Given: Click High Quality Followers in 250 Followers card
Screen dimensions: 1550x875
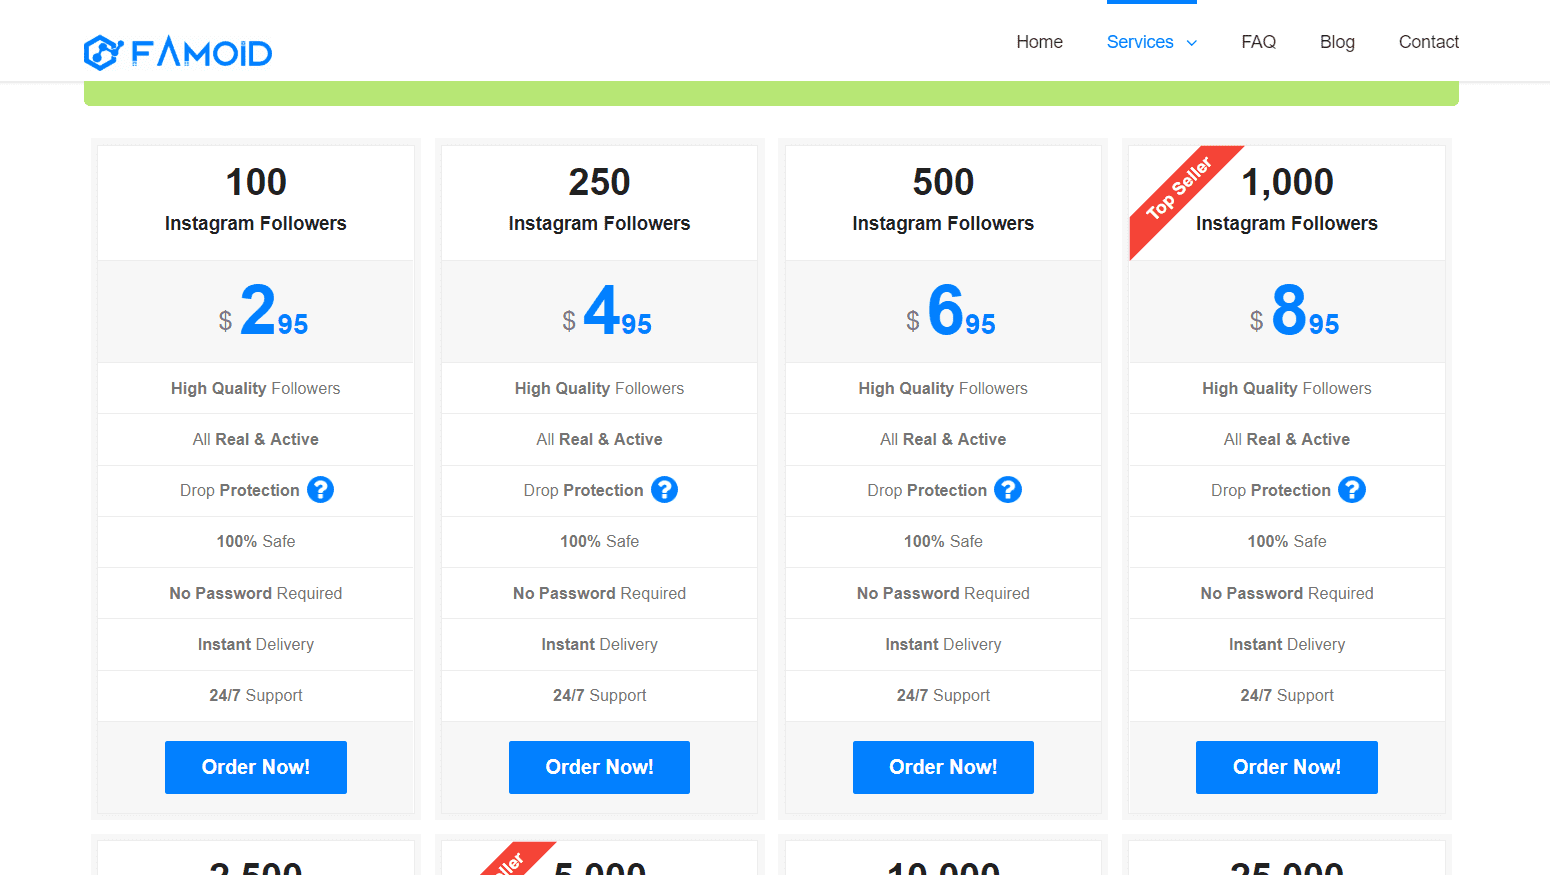Looking at the screenshot, I should [600, 388].
